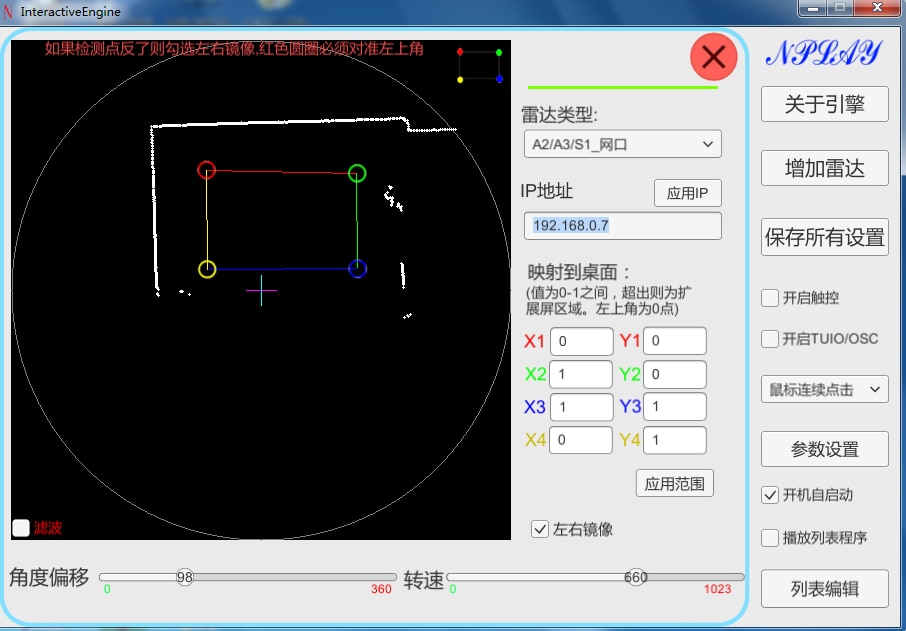This screenshot has width=906, height=631.
Task: Select the blue corner marker circle
Action: click(358, 269)
